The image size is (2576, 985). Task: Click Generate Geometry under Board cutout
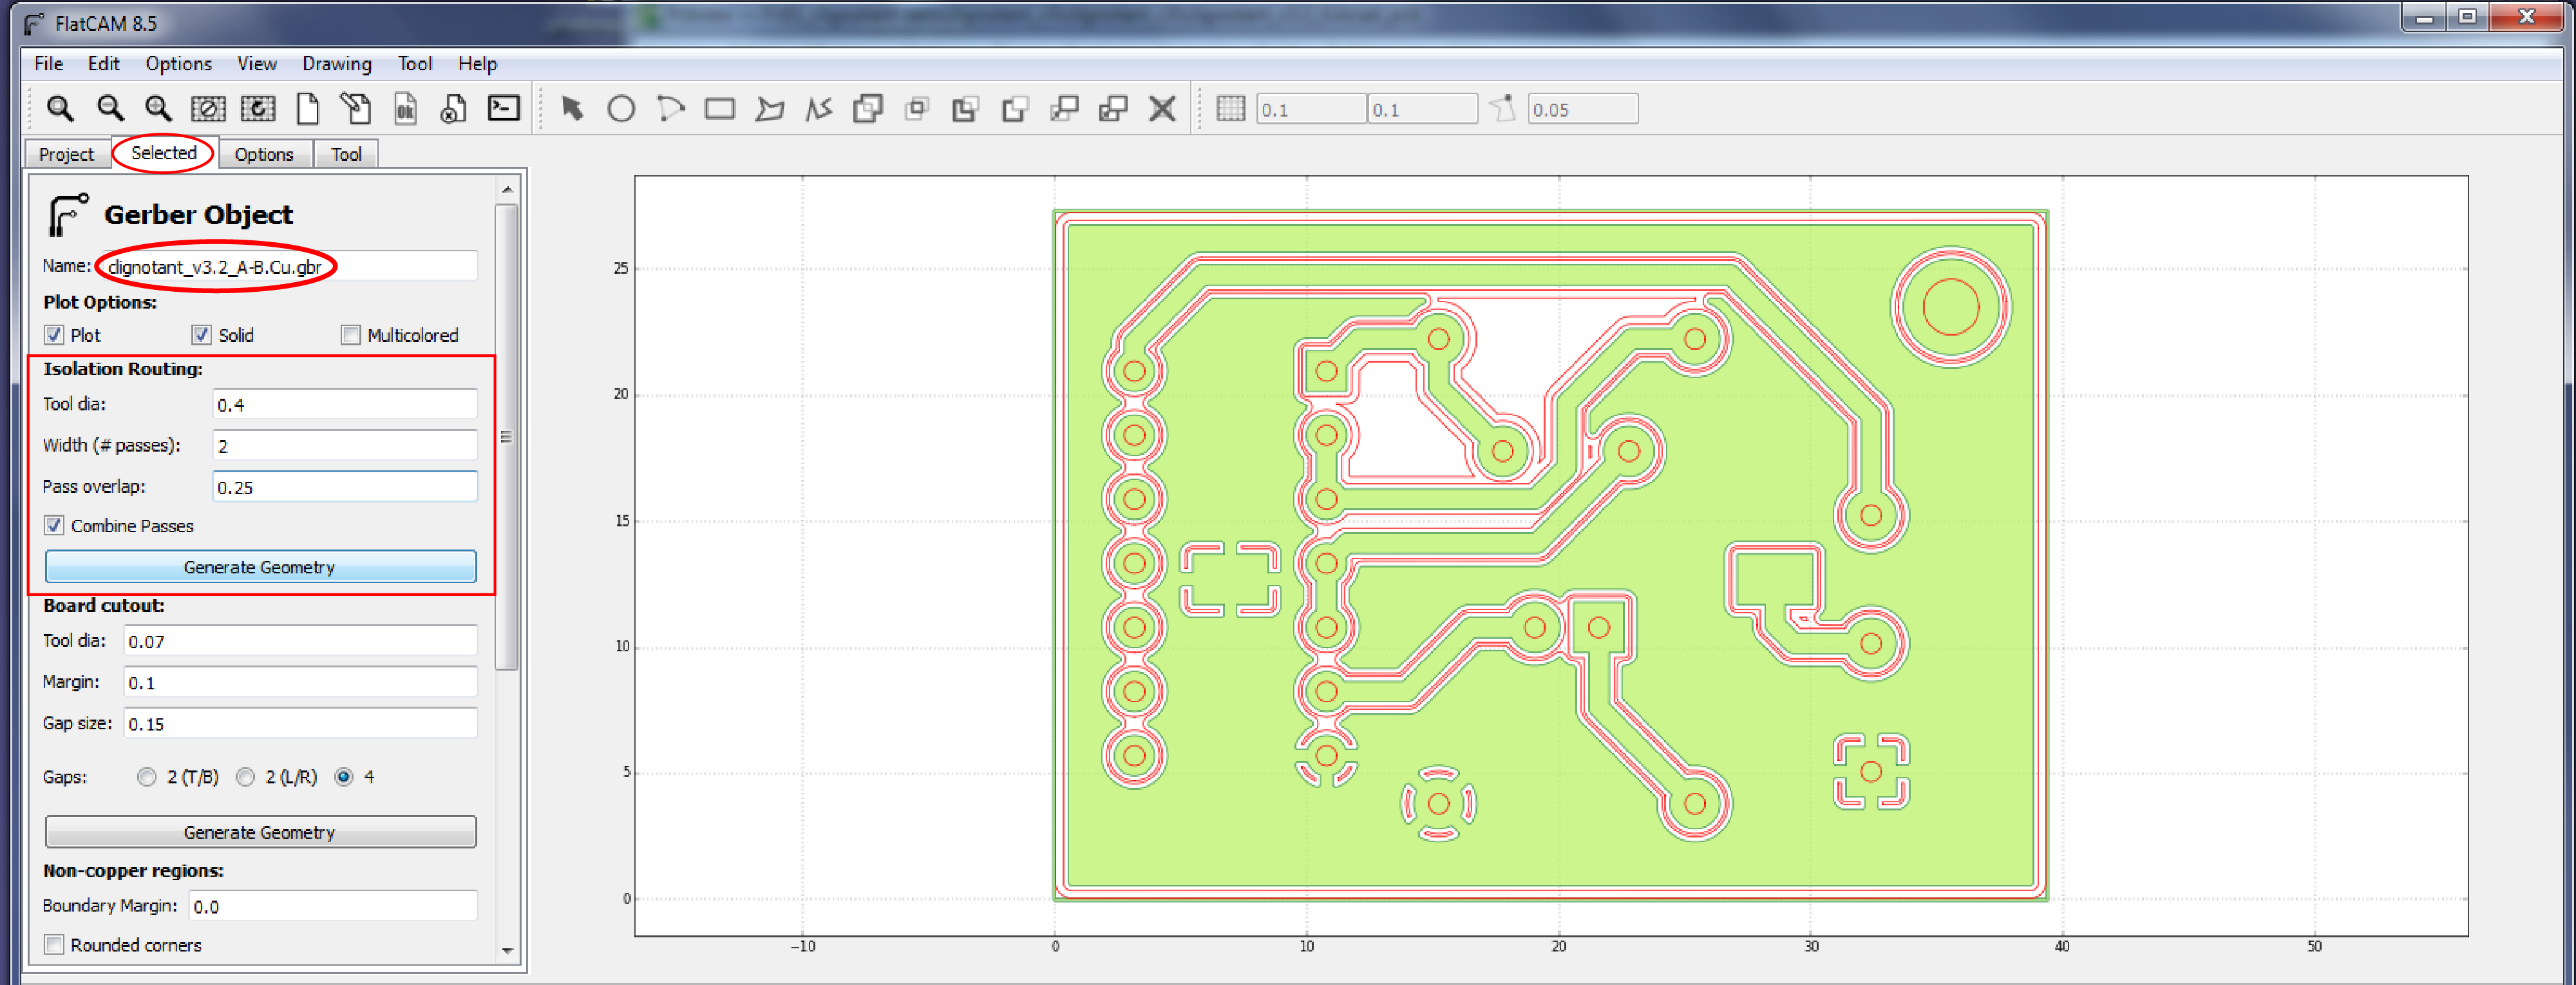point(260,832)
